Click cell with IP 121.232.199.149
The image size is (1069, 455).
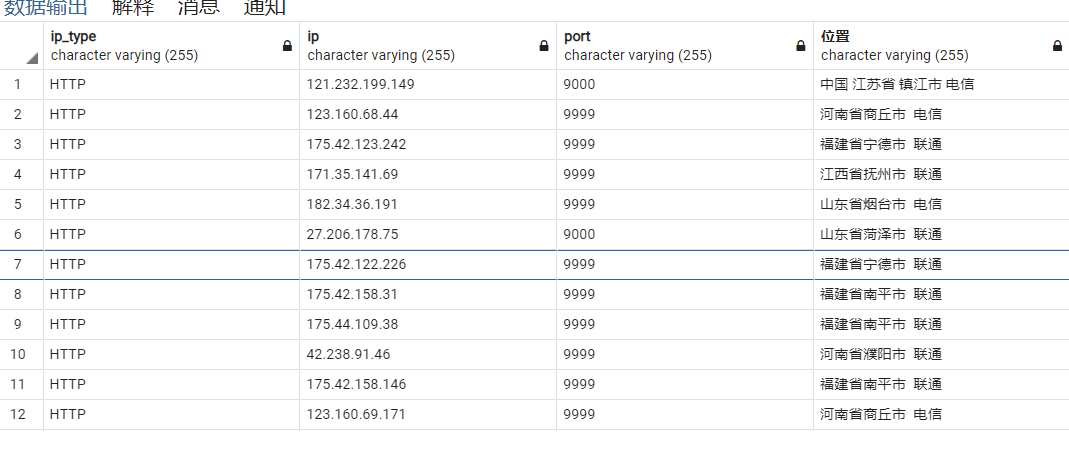[427, 85]
